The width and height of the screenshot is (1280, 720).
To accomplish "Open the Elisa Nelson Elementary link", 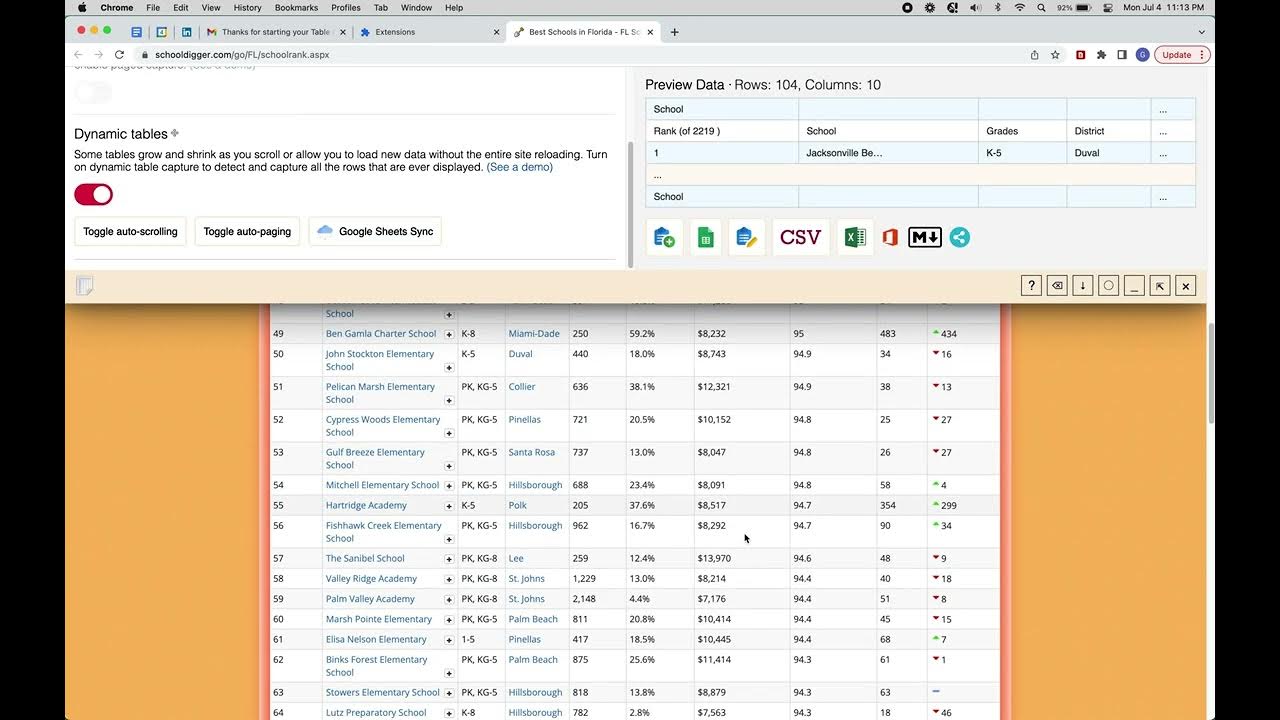I will 376,640.
